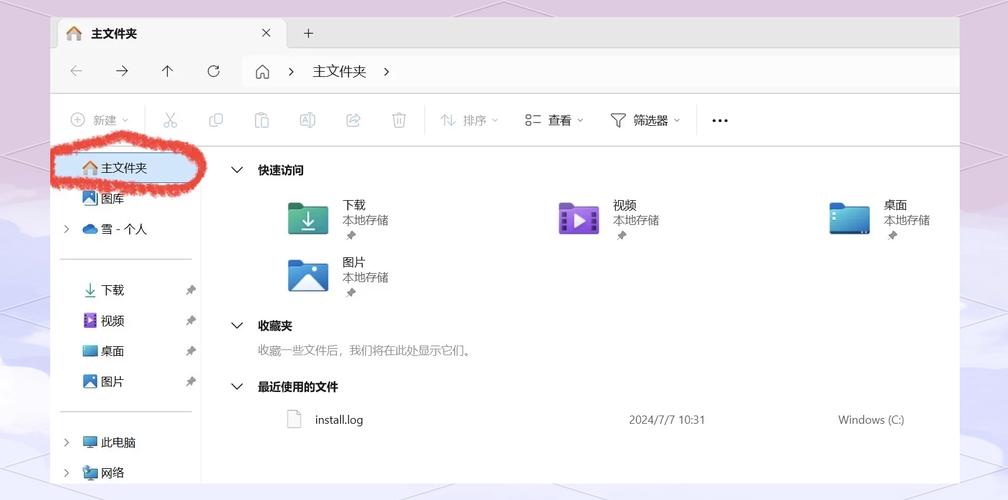Select 雪 - 个人 OneDrive in sidebar

pyautogui.click(x=115, y=229)
